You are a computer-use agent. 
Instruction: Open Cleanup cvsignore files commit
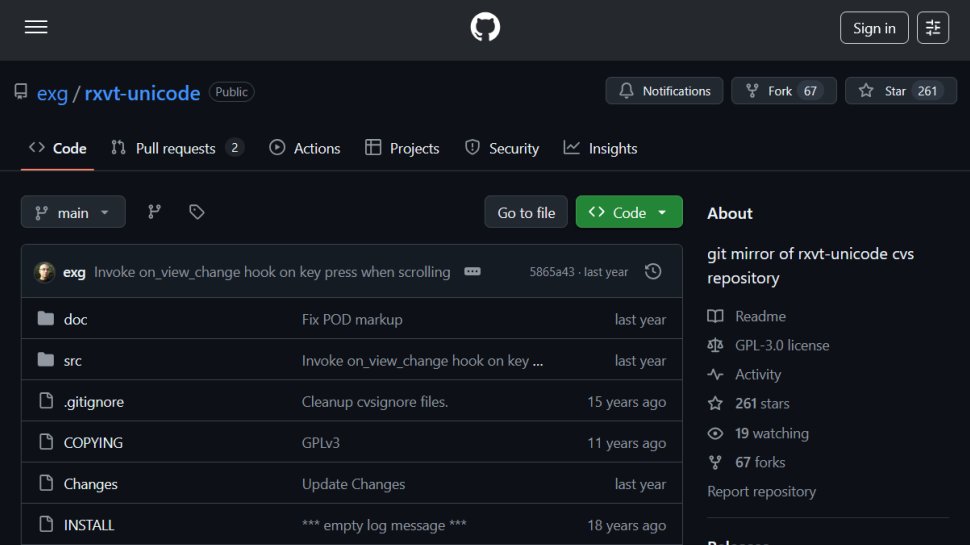tap(375, 401)
